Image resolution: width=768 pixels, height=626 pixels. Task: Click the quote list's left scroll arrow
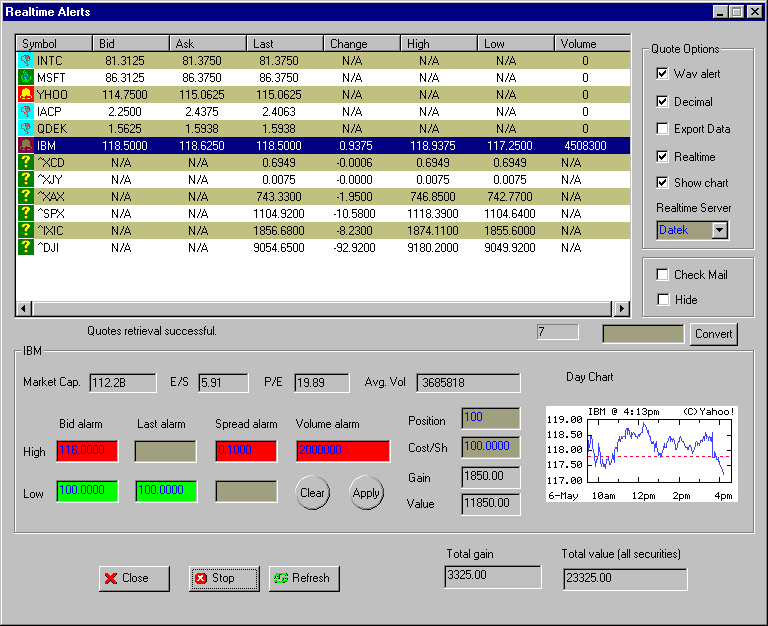[x=24, y=309]
